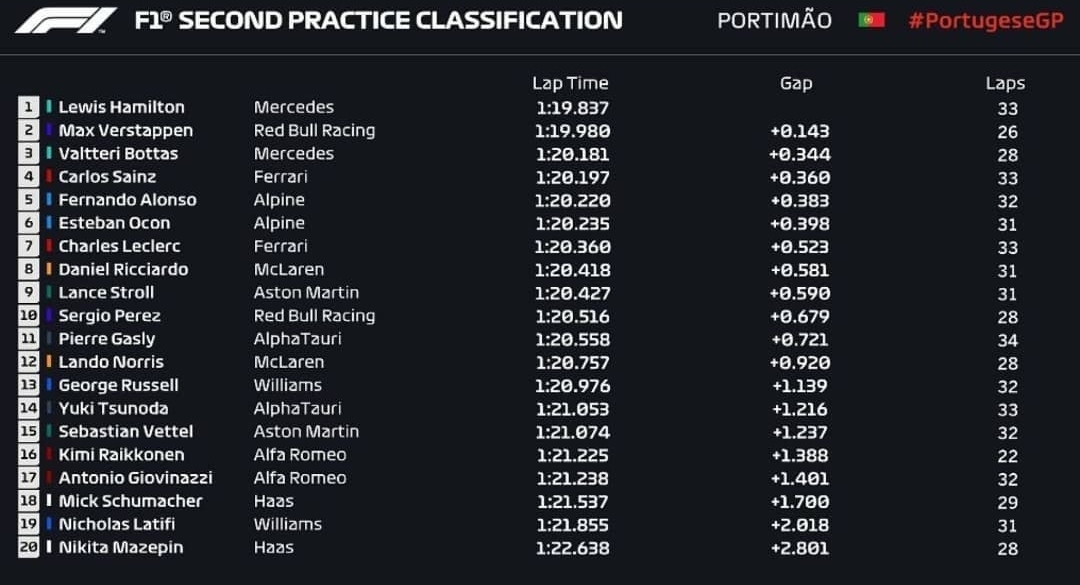The height and width of the screenshot is (585, 1080).
Task: Click the position 4 badge beside Carlos Sainz
Action: pyautogui.click(x=29, y=177)
